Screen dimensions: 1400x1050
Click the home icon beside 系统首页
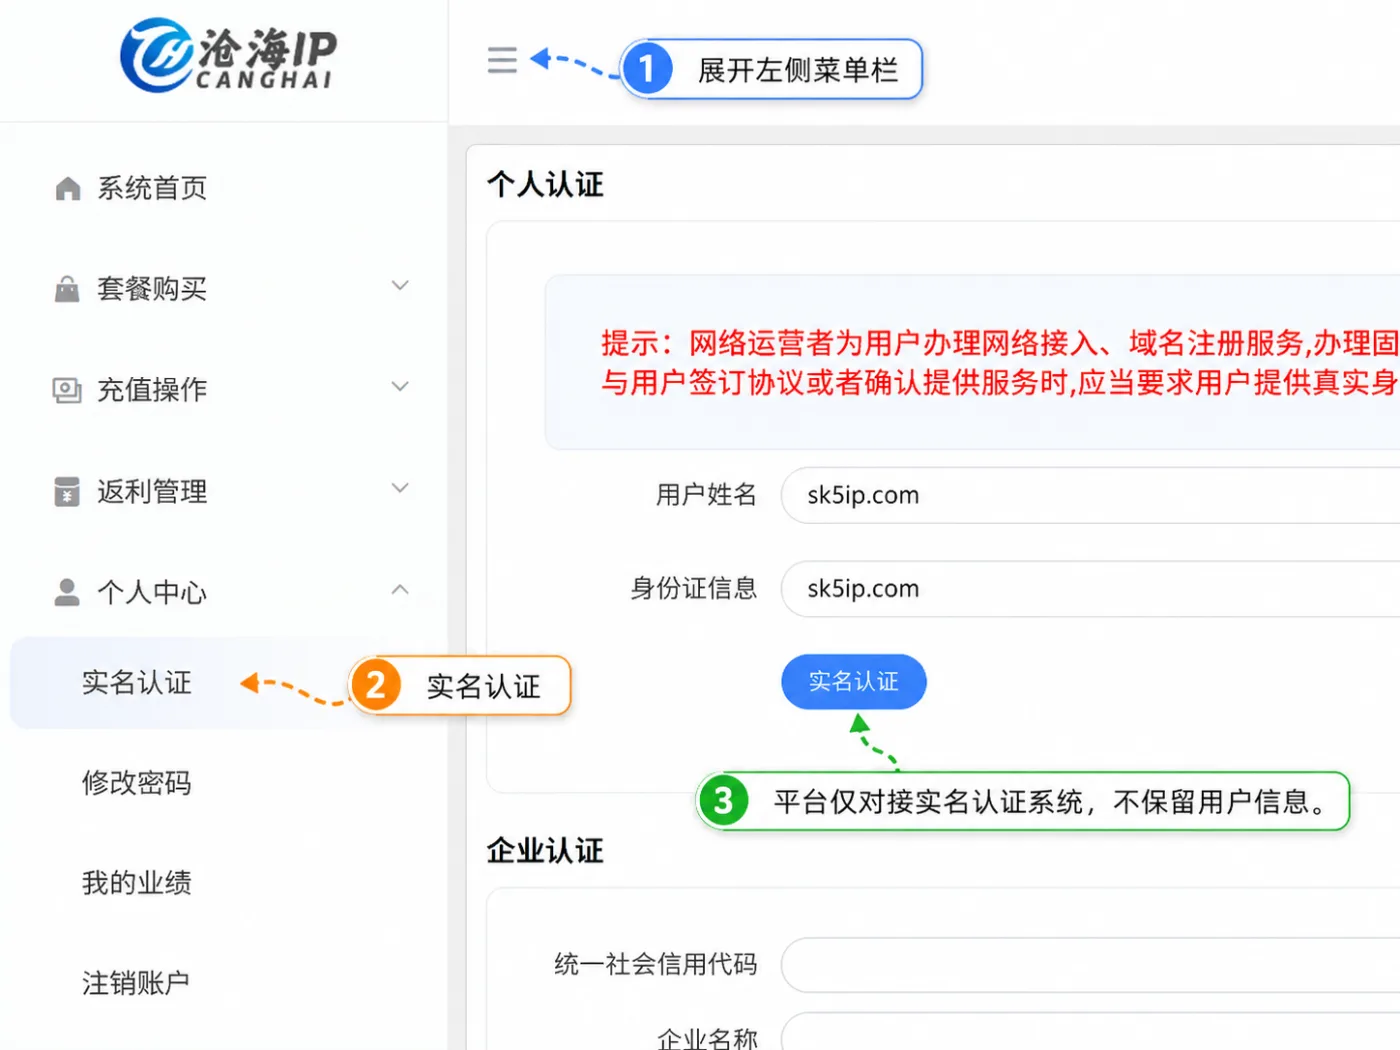tap(67, 188)
